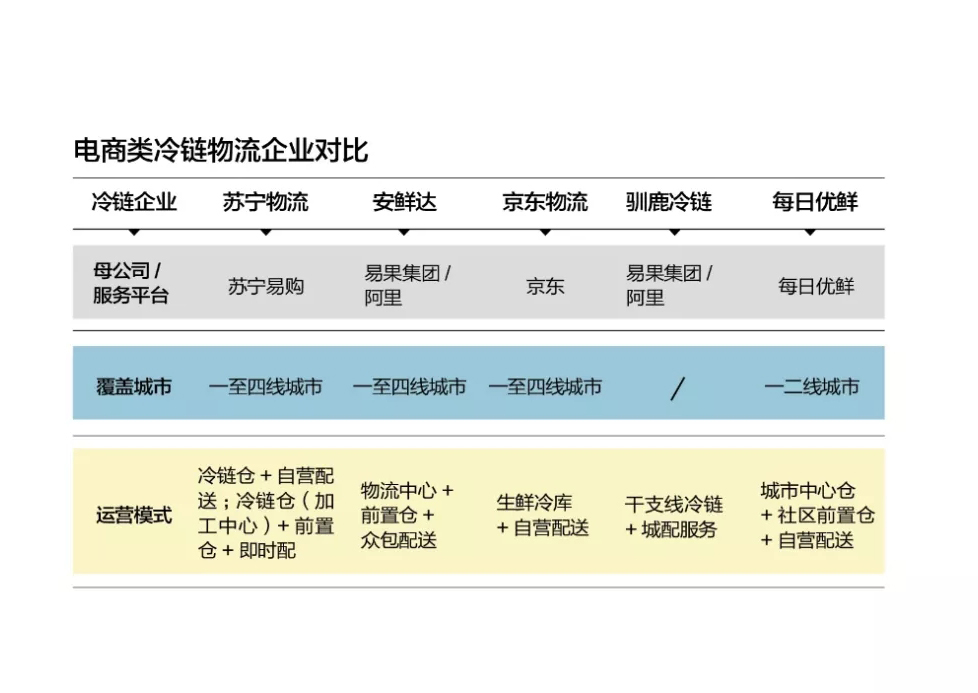Click 一至四线城市 in the 京东物流 column
This screenshot has height=693, width=978.
click(545, 387)
